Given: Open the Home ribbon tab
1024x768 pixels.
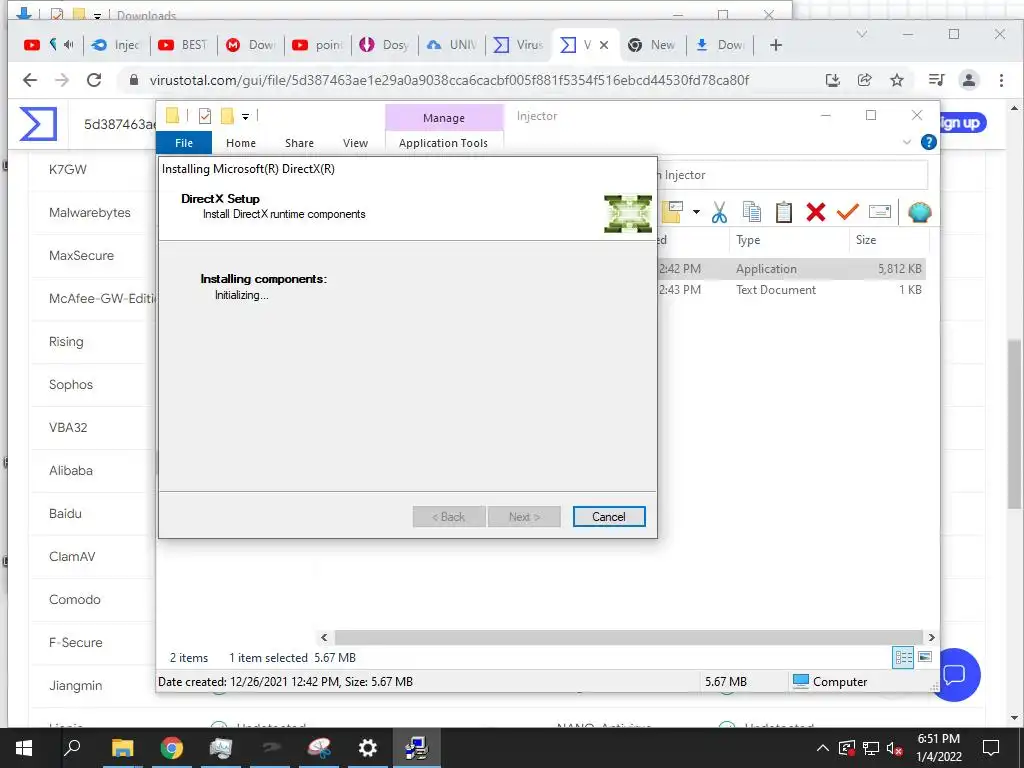Looking at the screenshot, I should [x=241, y=142].
